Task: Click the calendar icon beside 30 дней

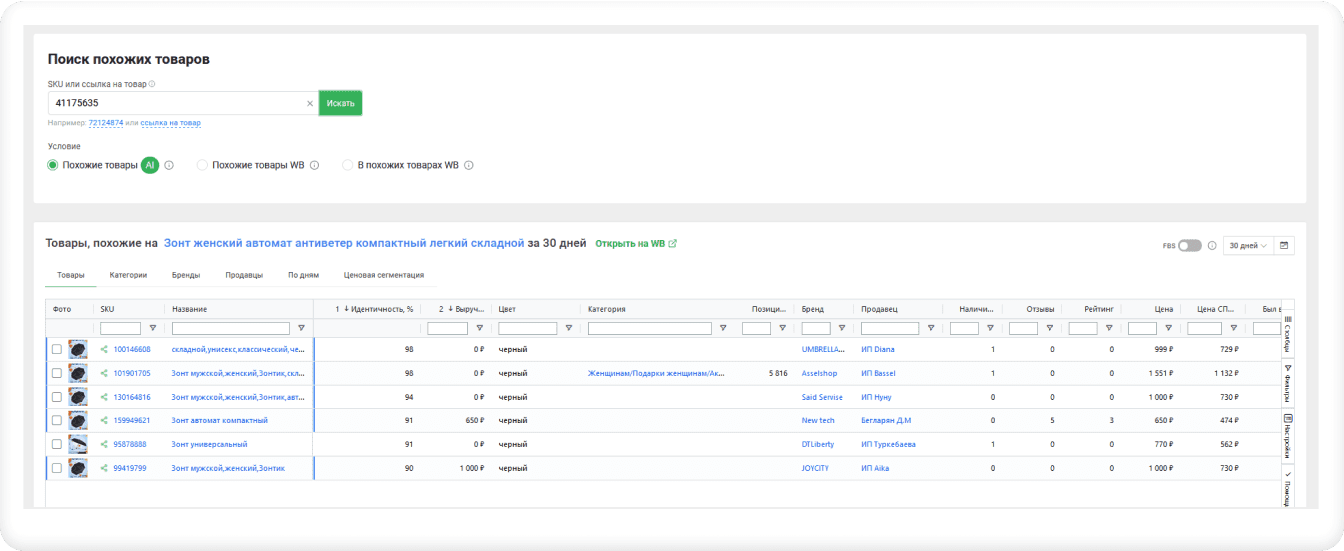Action: [x=1284, y=245]
